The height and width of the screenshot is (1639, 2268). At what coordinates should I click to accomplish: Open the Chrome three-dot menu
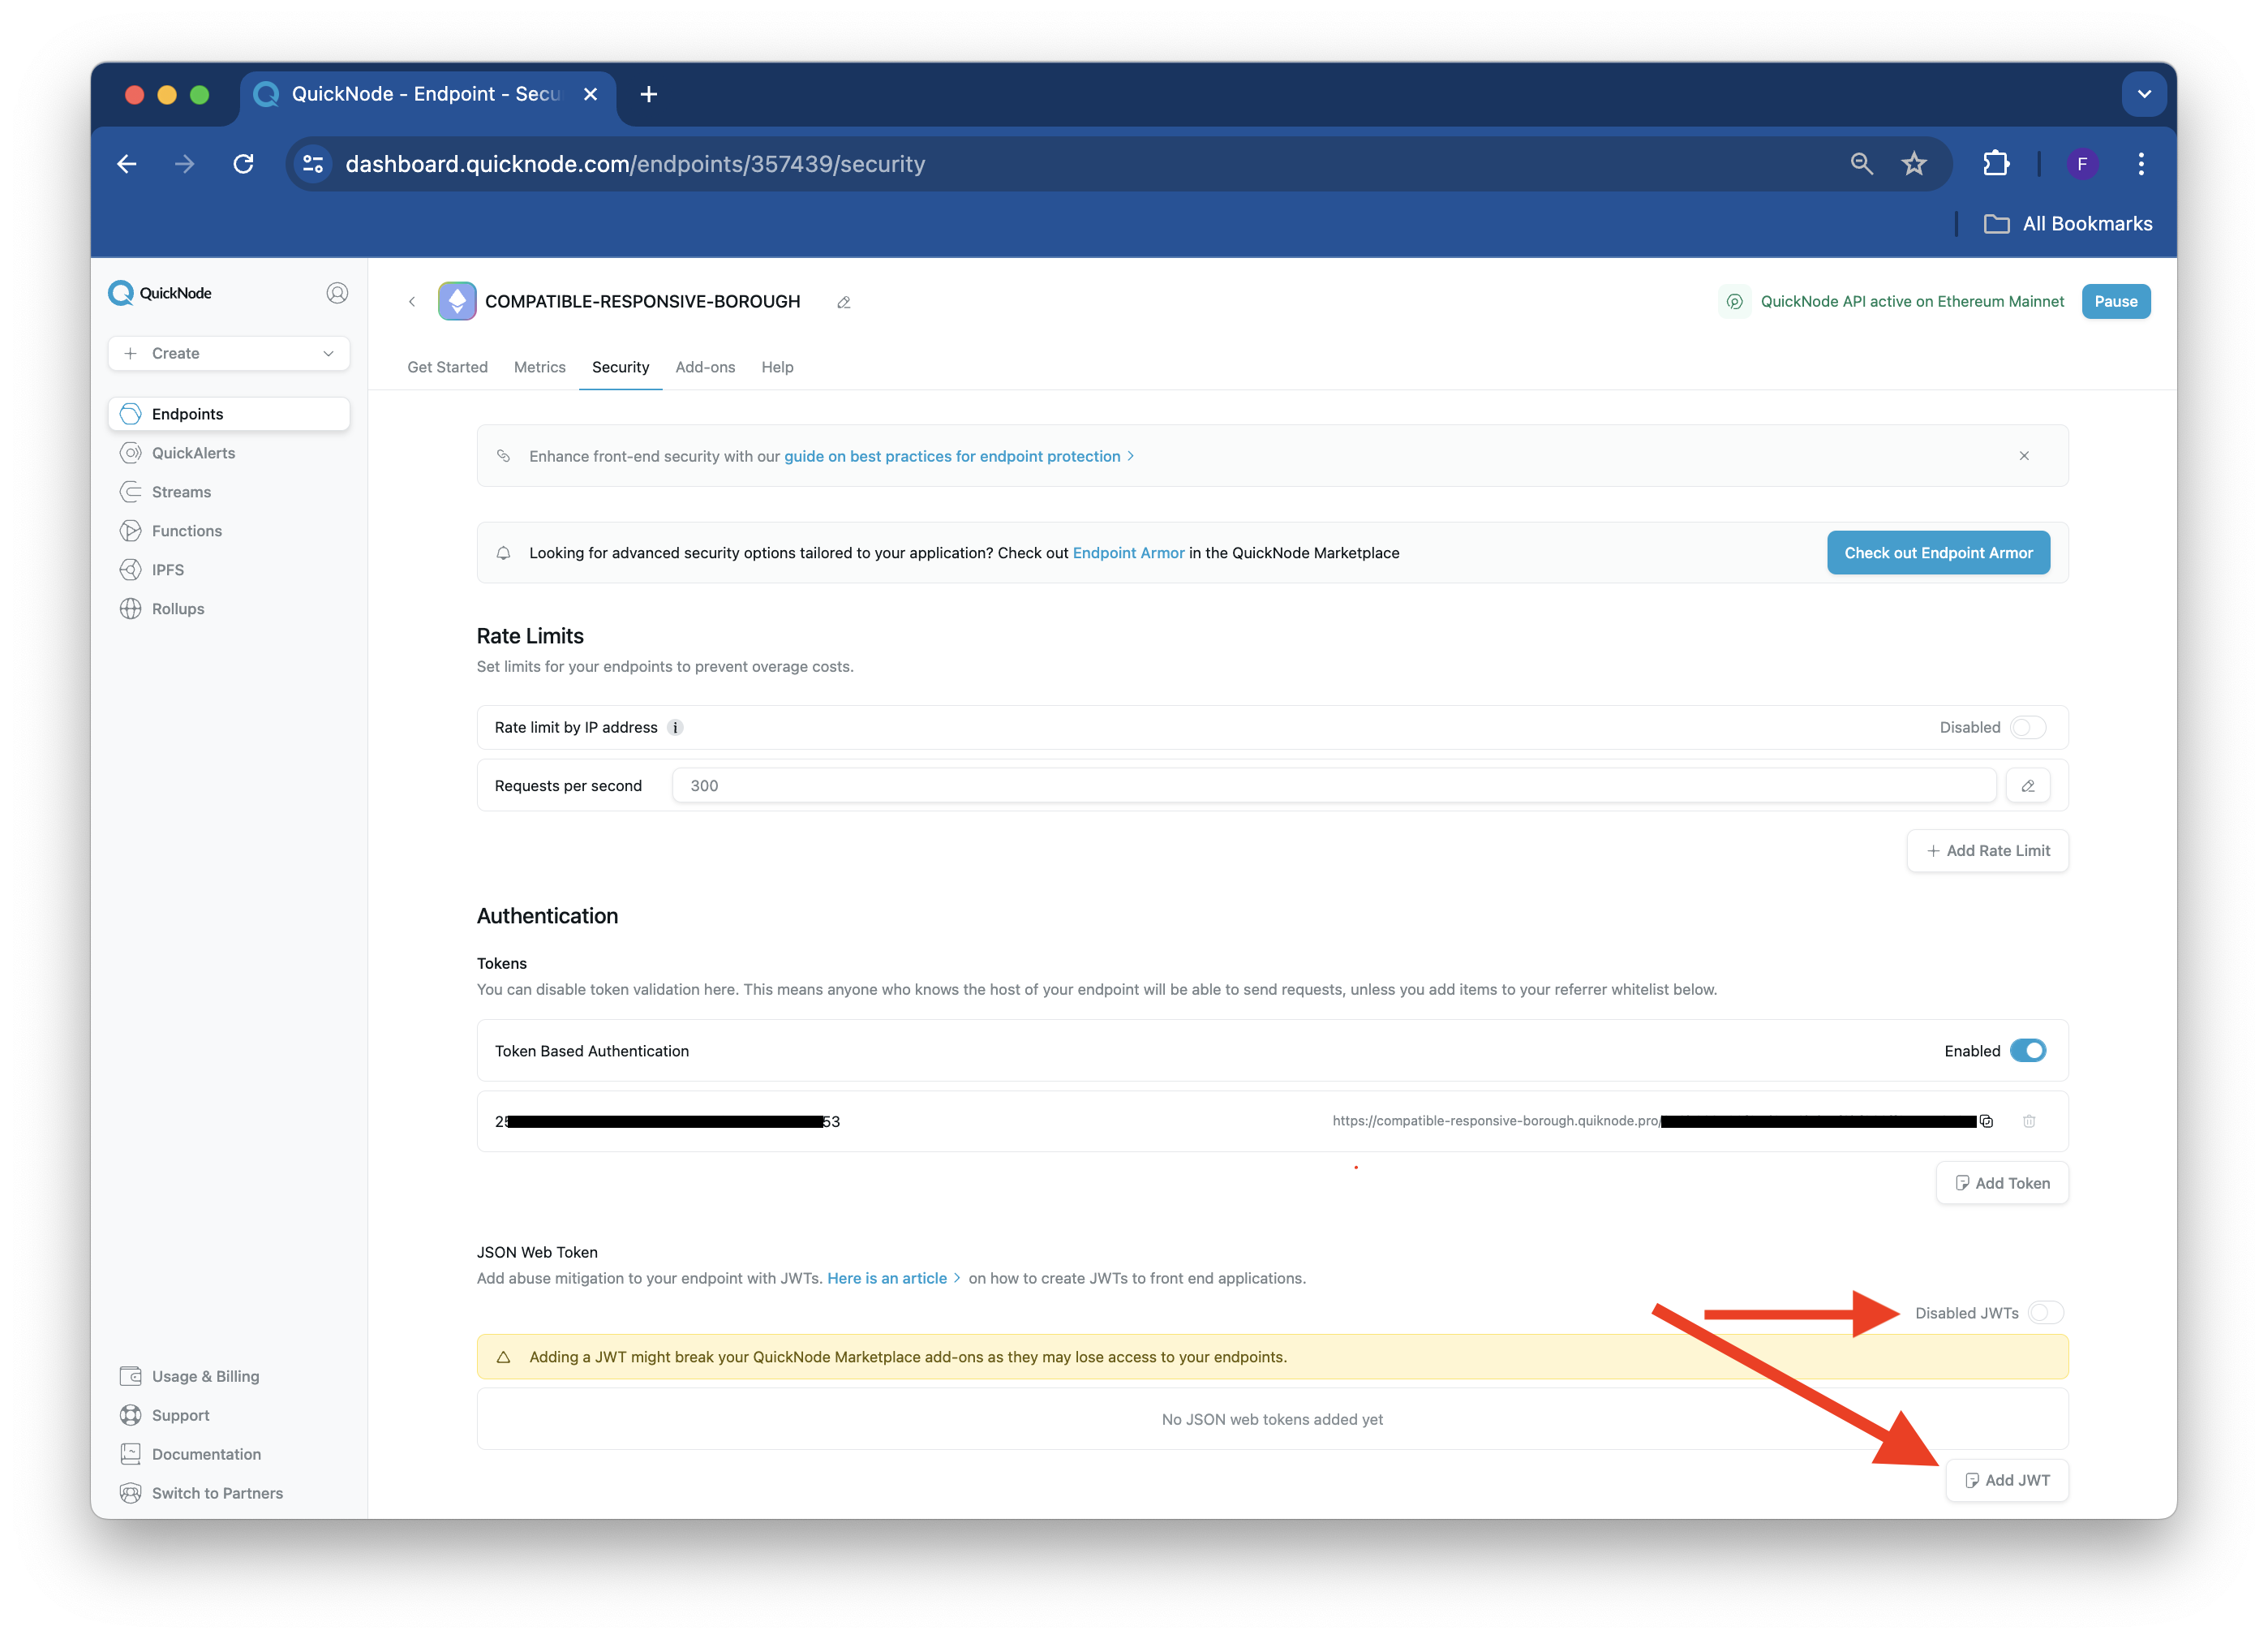point(2141,164)
